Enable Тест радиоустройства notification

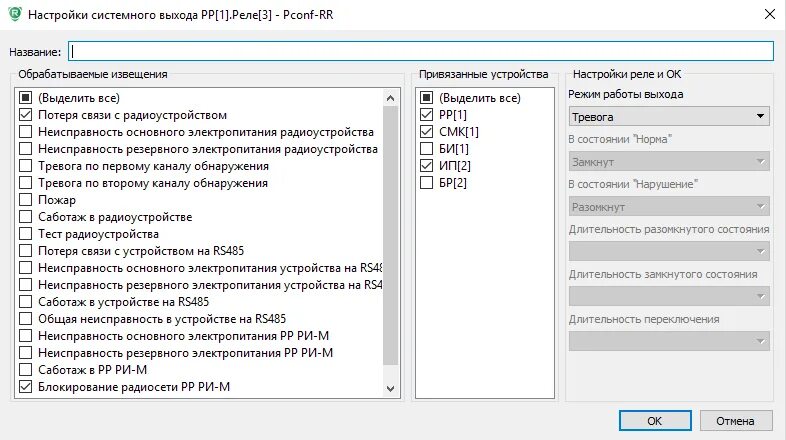point(26,234)
